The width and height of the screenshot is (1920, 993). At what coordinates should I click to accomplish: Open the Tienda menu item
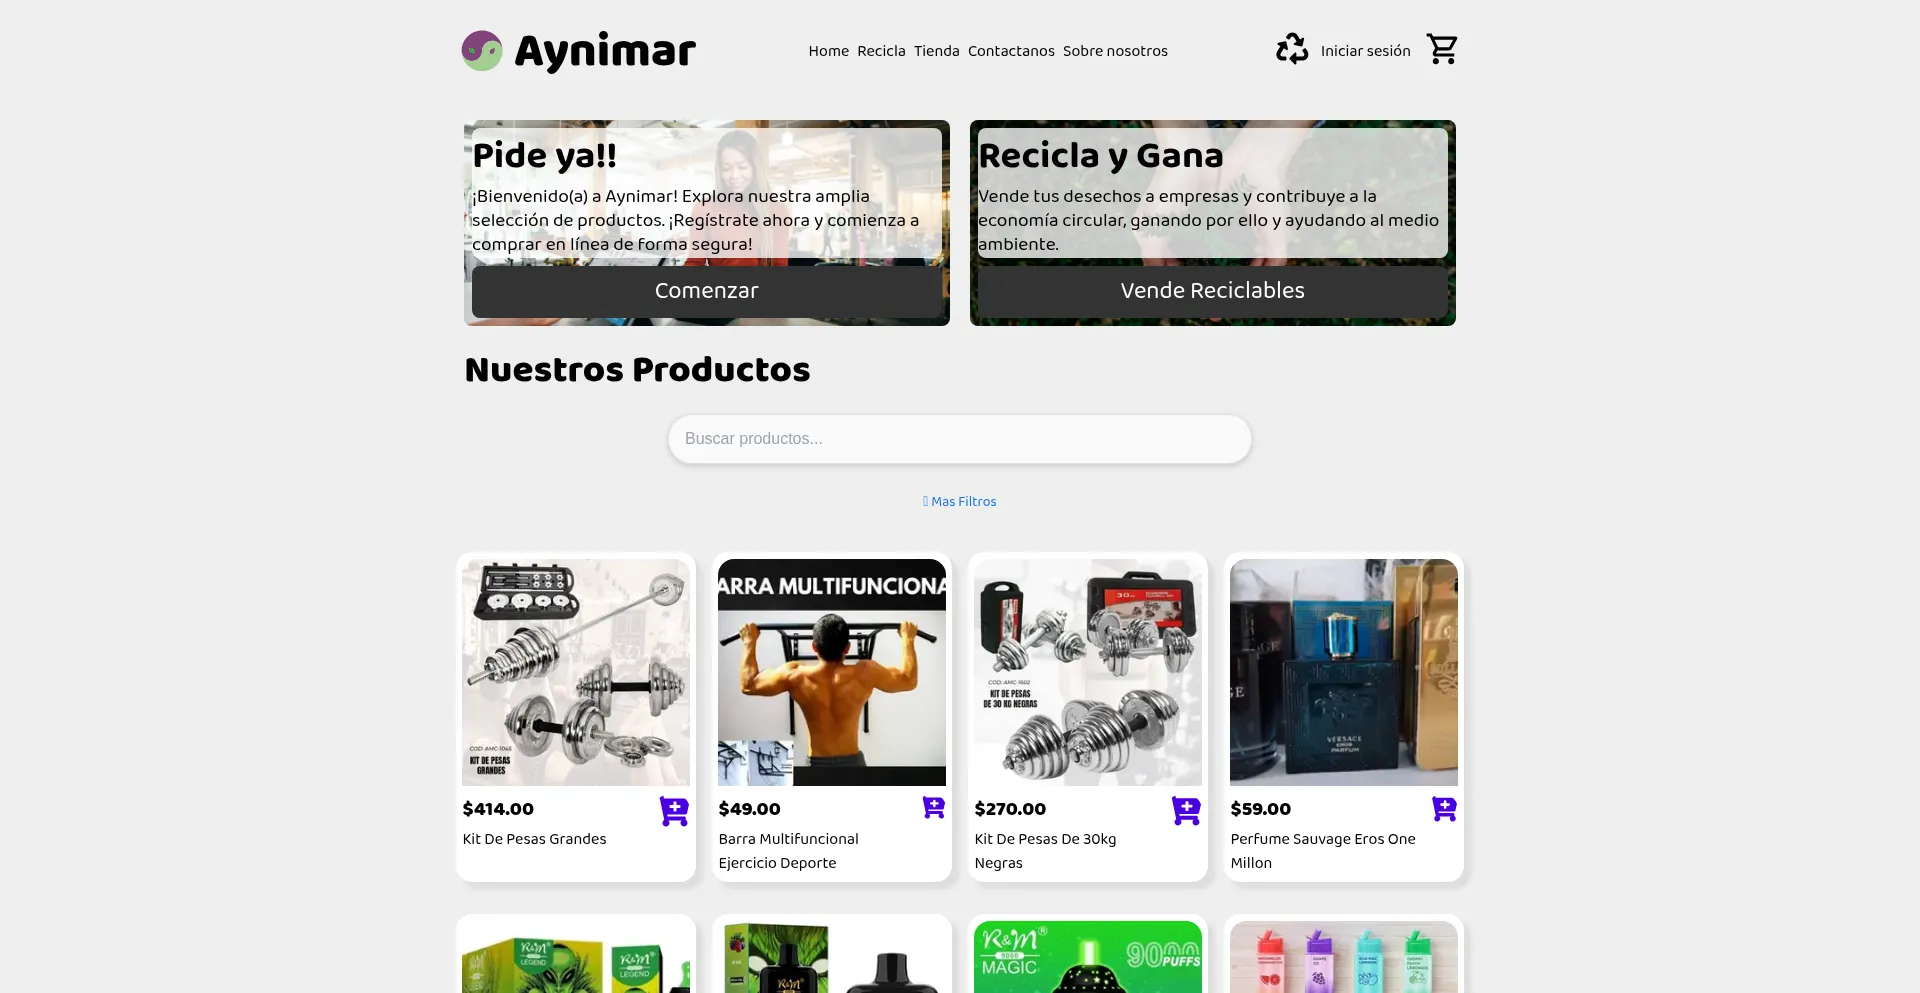(937, 51)
